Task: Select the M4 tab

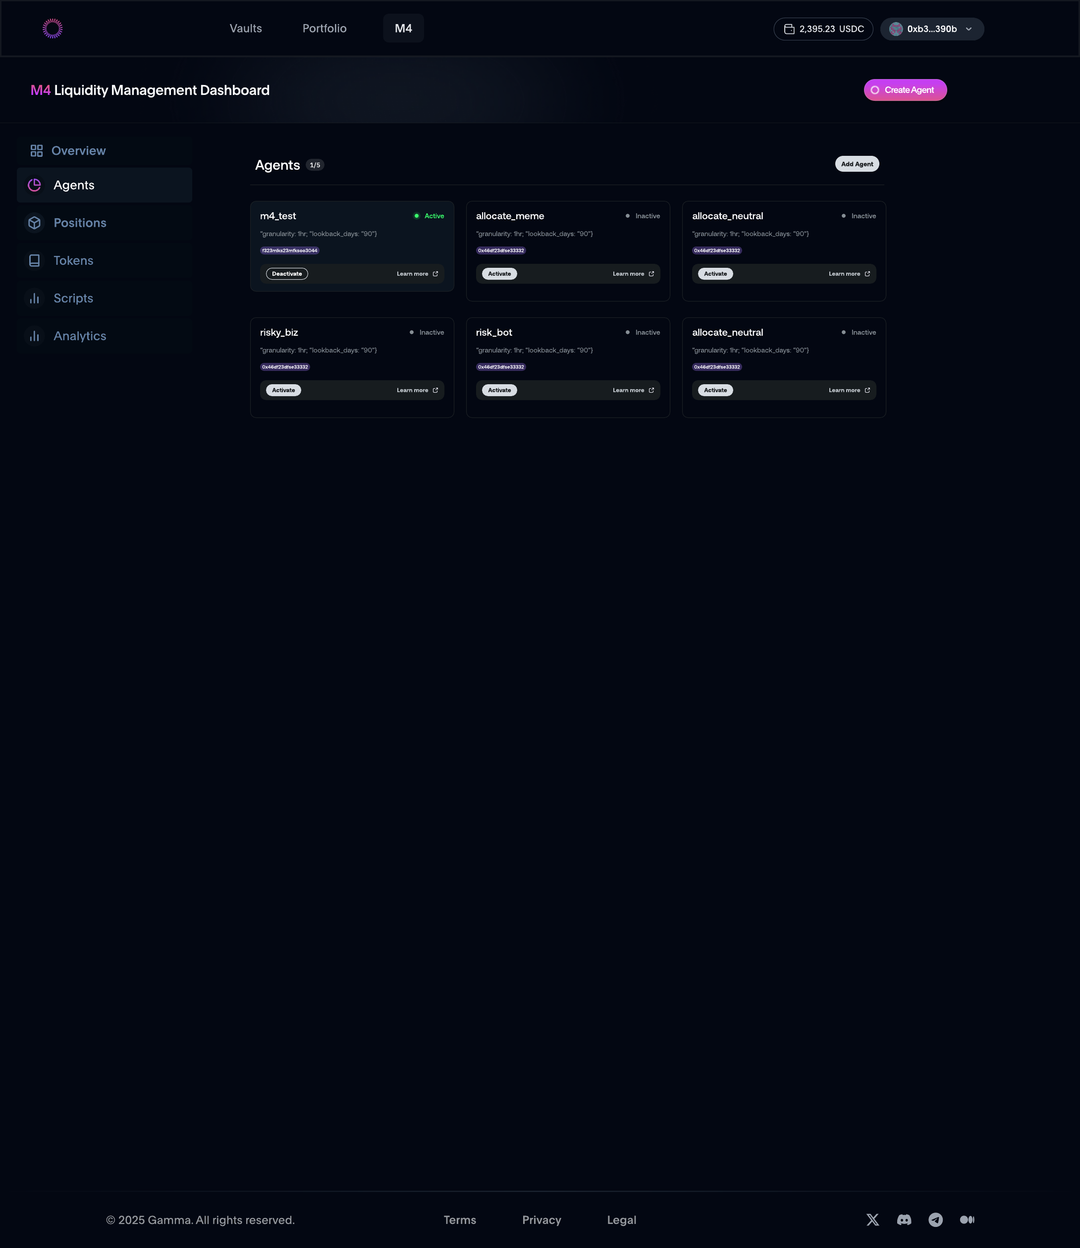Action: pos(403,29)
